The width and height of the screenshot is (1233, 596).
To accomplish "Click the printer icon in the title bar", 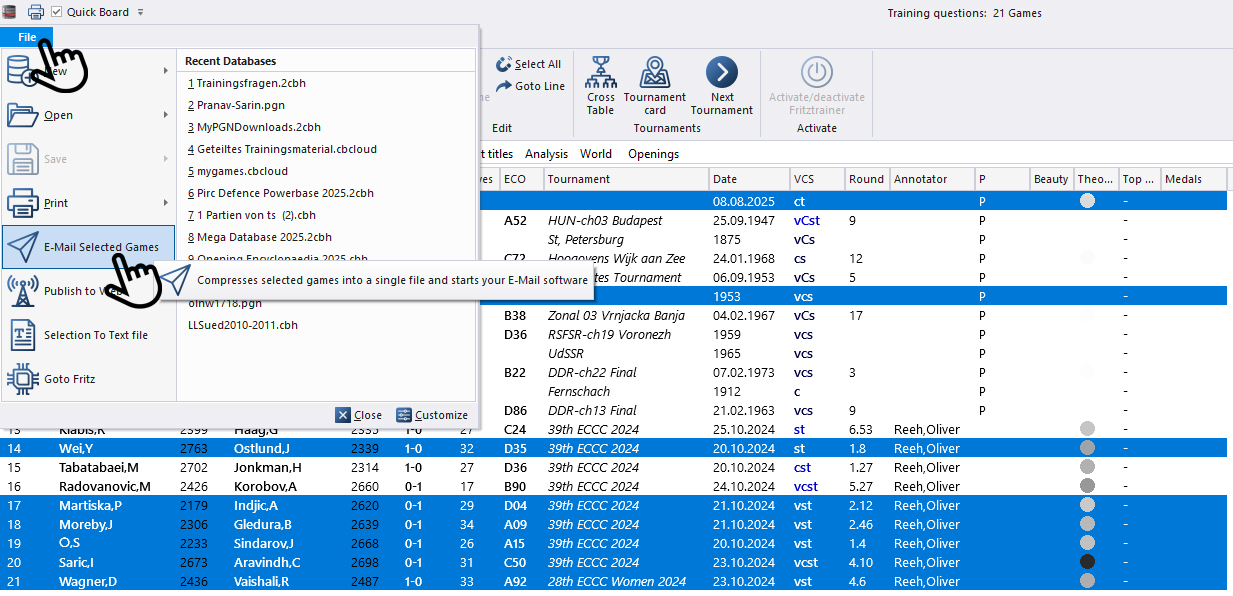I will coord(36,12).
